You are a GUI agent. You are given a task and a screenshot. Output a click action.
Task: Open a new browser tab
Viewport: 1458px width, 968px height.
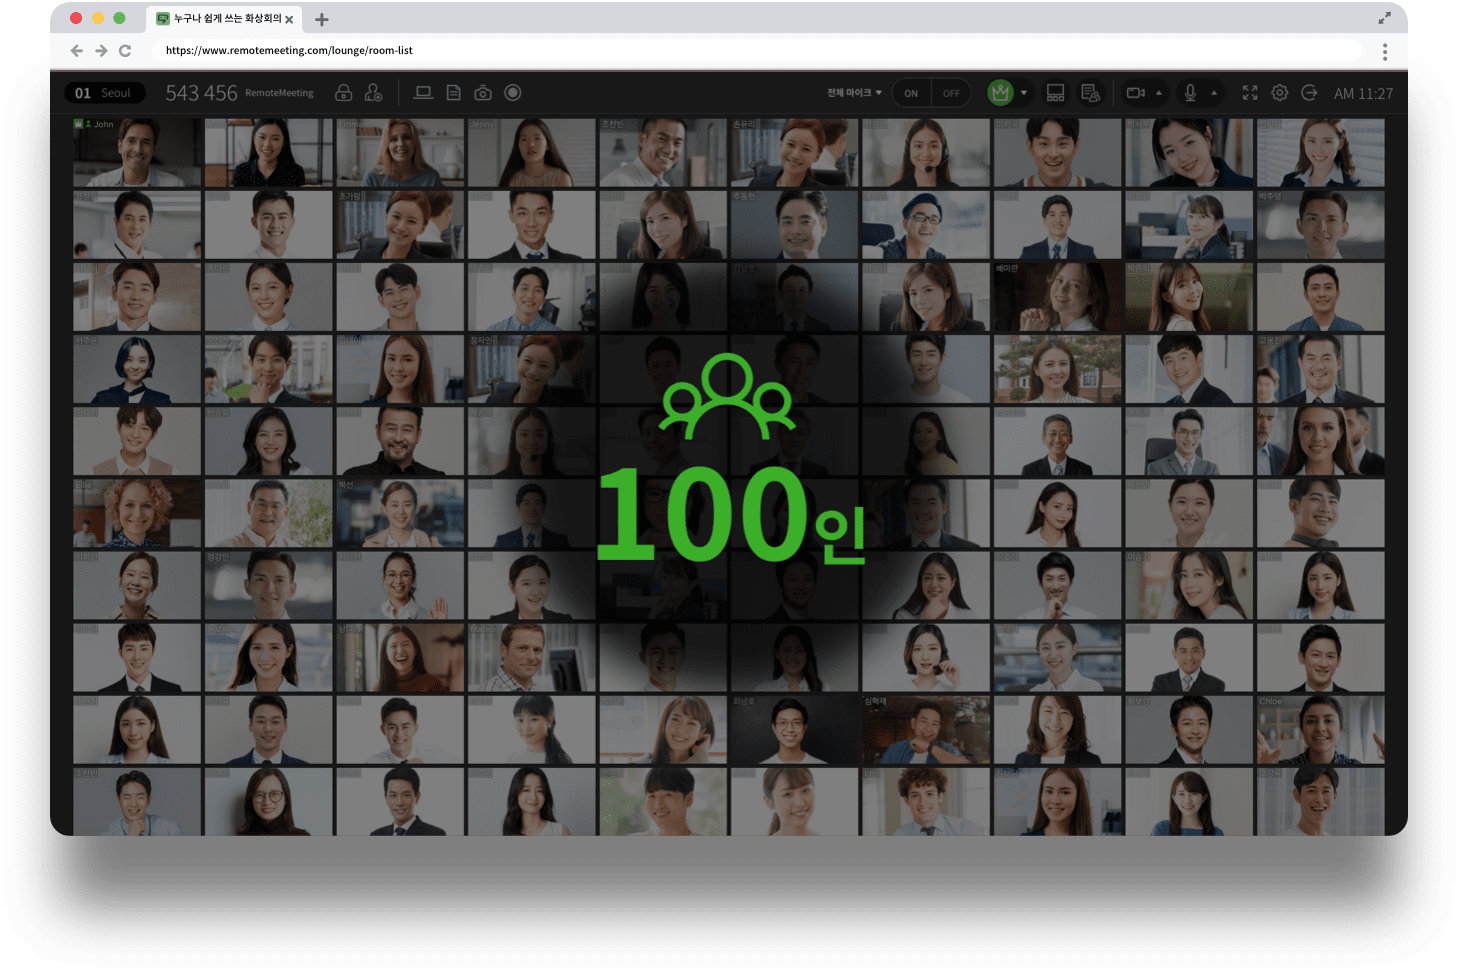pos(322,19)
